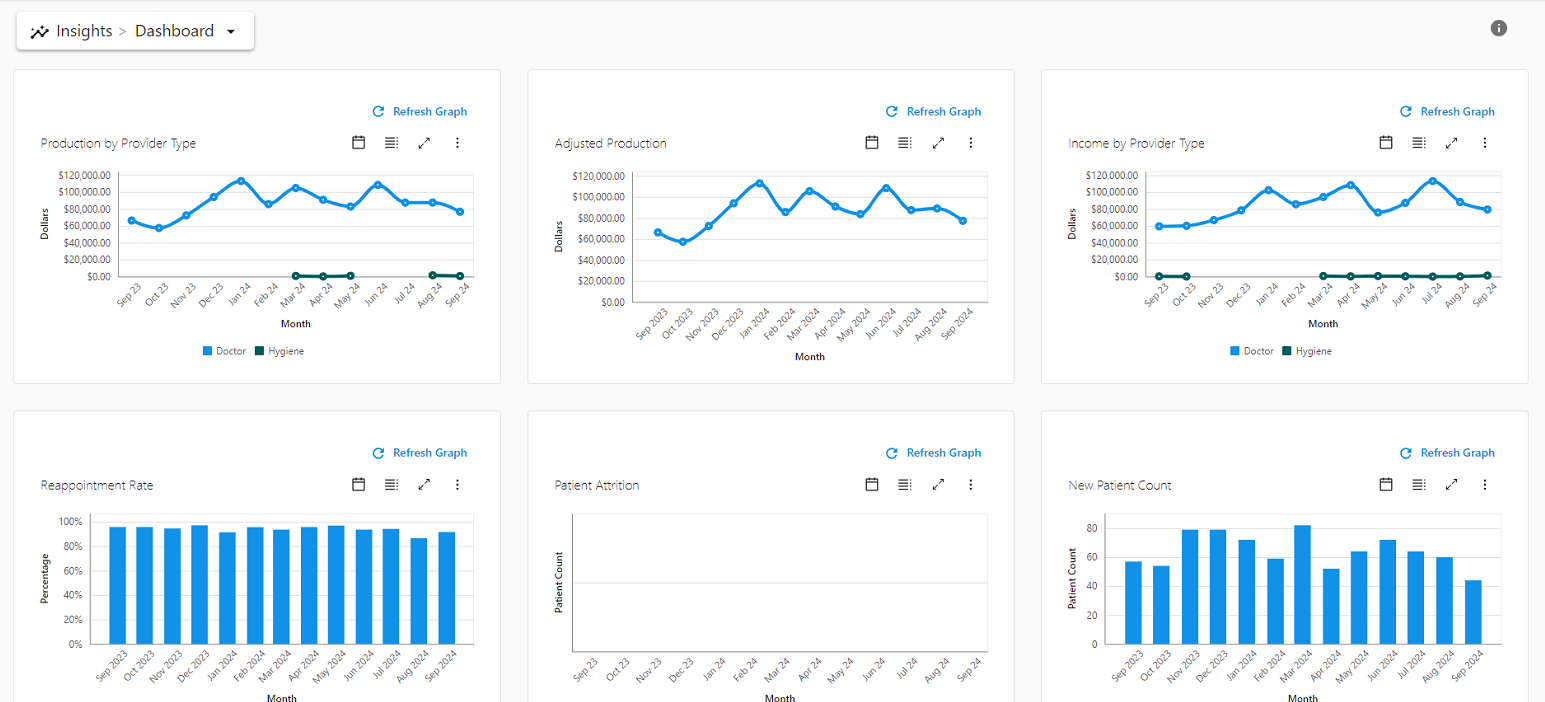The image size is (1545, 702).
Task: Open the three-dot options menu on Adjusted Production
Action: [970, 142]
